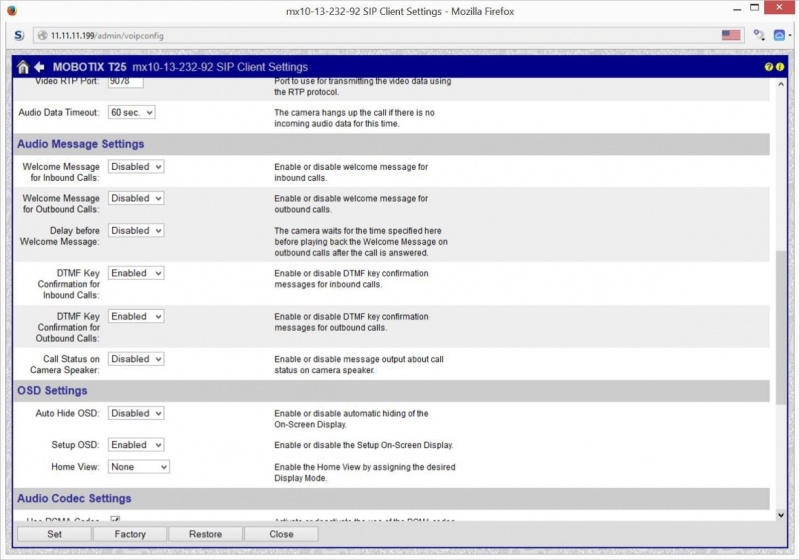Open Home View dropdown
Image resolution: width=800 pixels, height=560 pixels.
[138, 467]
